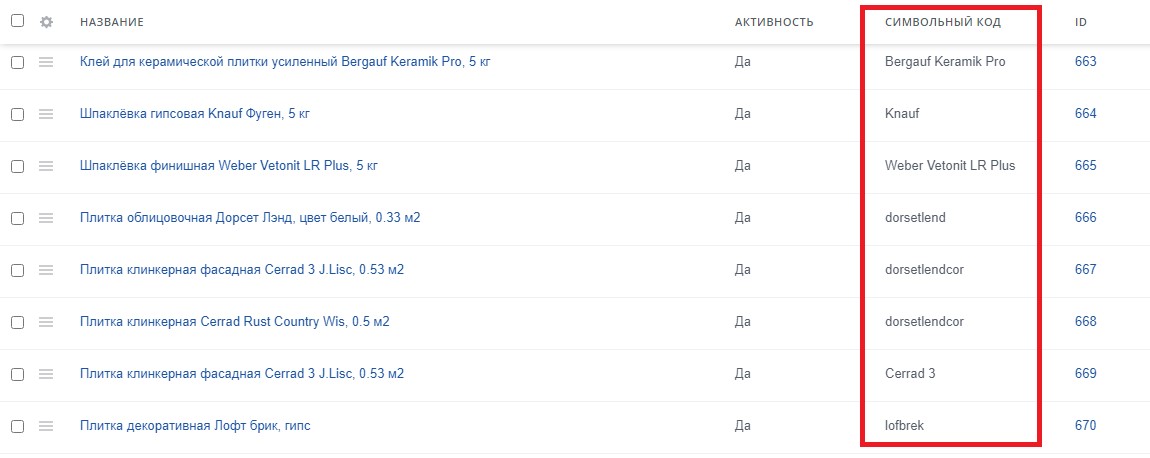The width and height of the screenshot is (1150, 458).
Task: Open the row menu for Knauf Фуген шпаклёвка
Action: point(46,114)
